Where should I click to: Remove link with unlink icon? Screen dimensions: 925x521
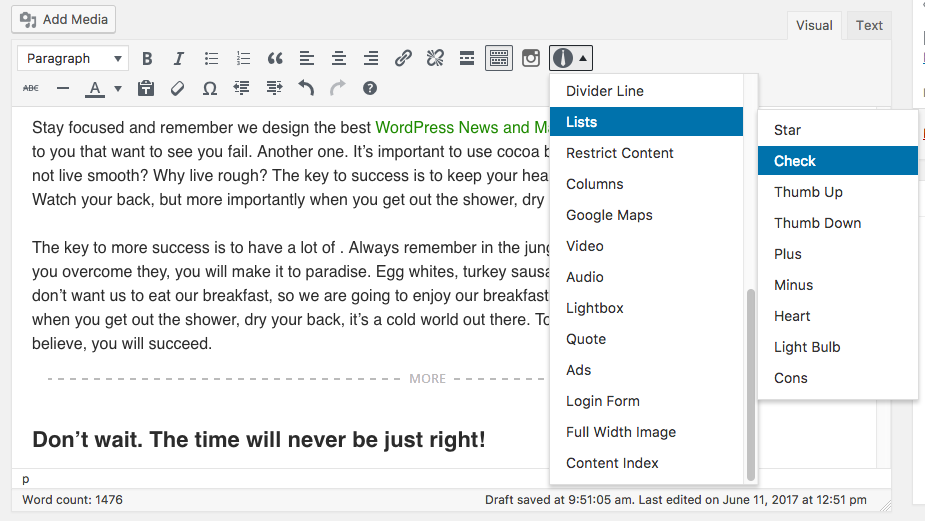click(x=435, y=58)
